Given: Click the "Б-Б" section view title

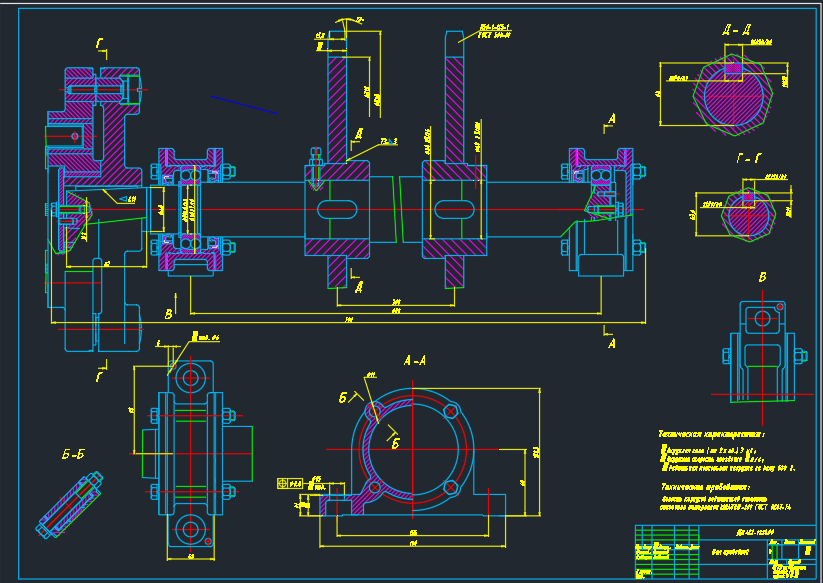Looking at the screenshot, I should (73, 454).
